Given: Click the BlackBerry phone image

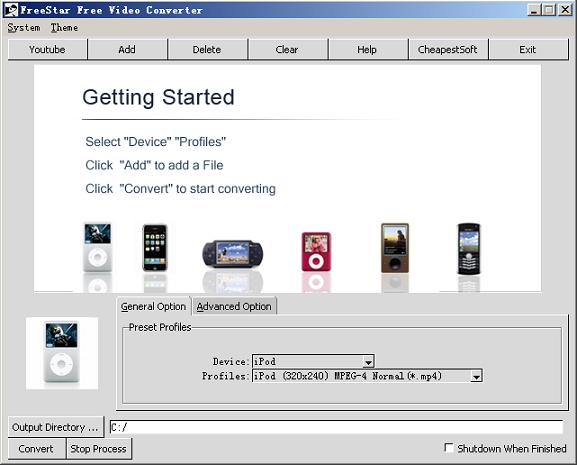Looking at the screenshot, I should coord(468,249).
